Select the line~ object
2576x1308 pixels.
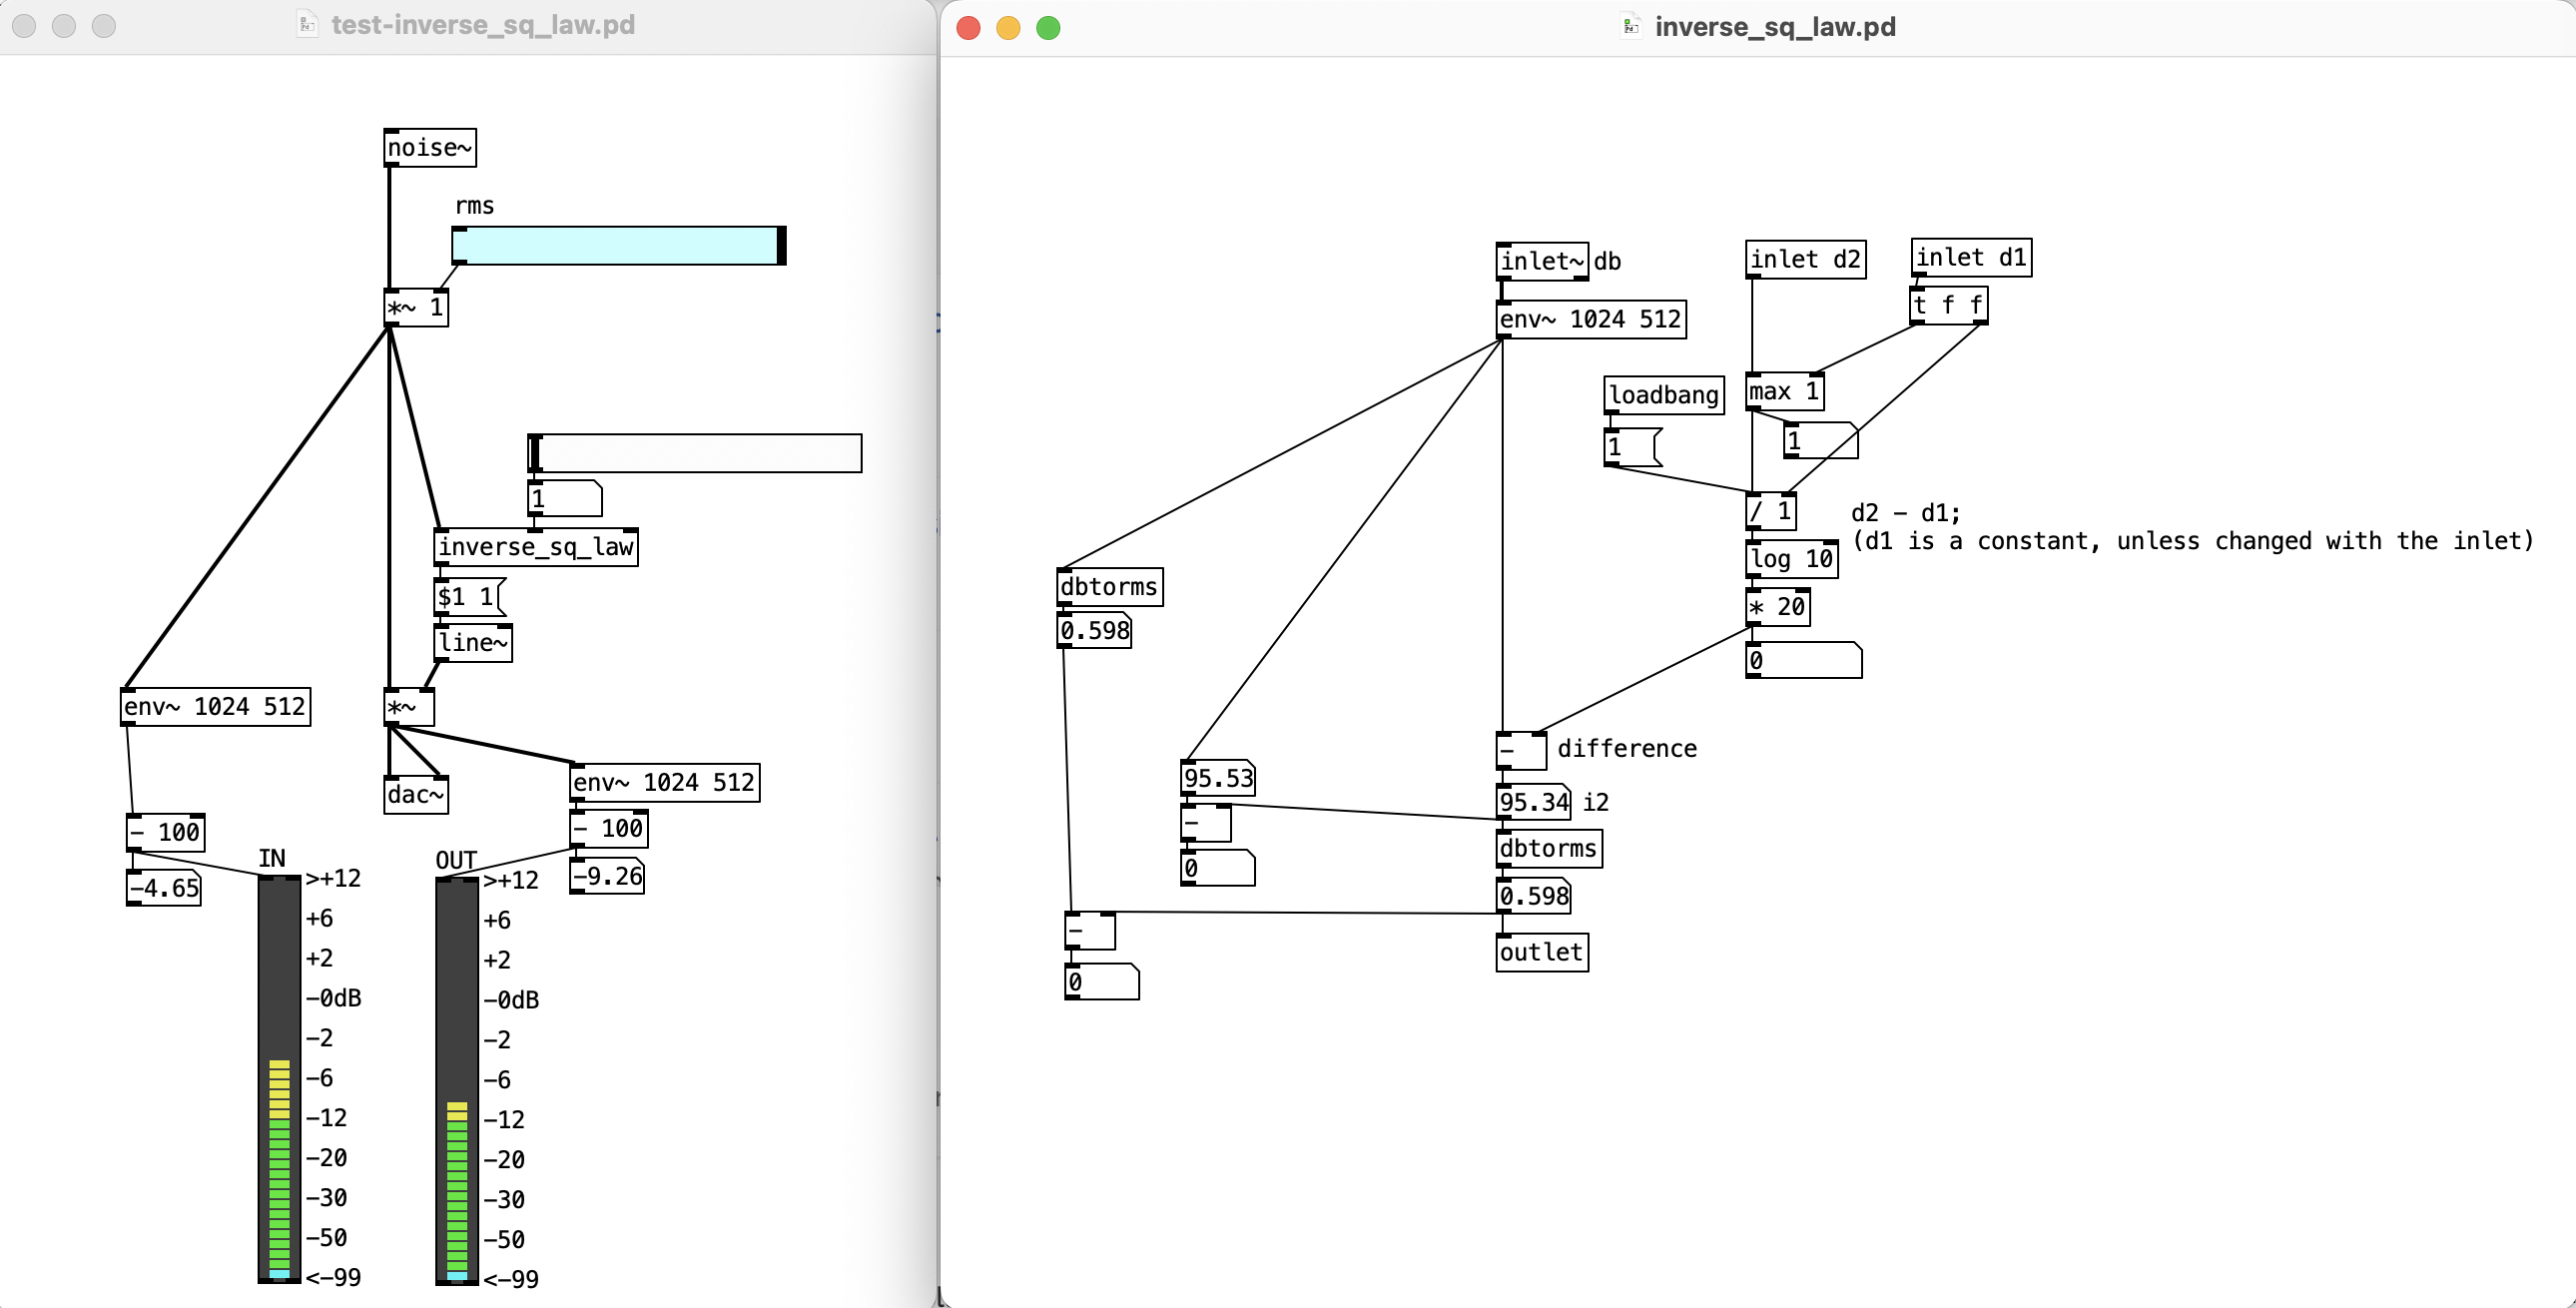[473, 643]
